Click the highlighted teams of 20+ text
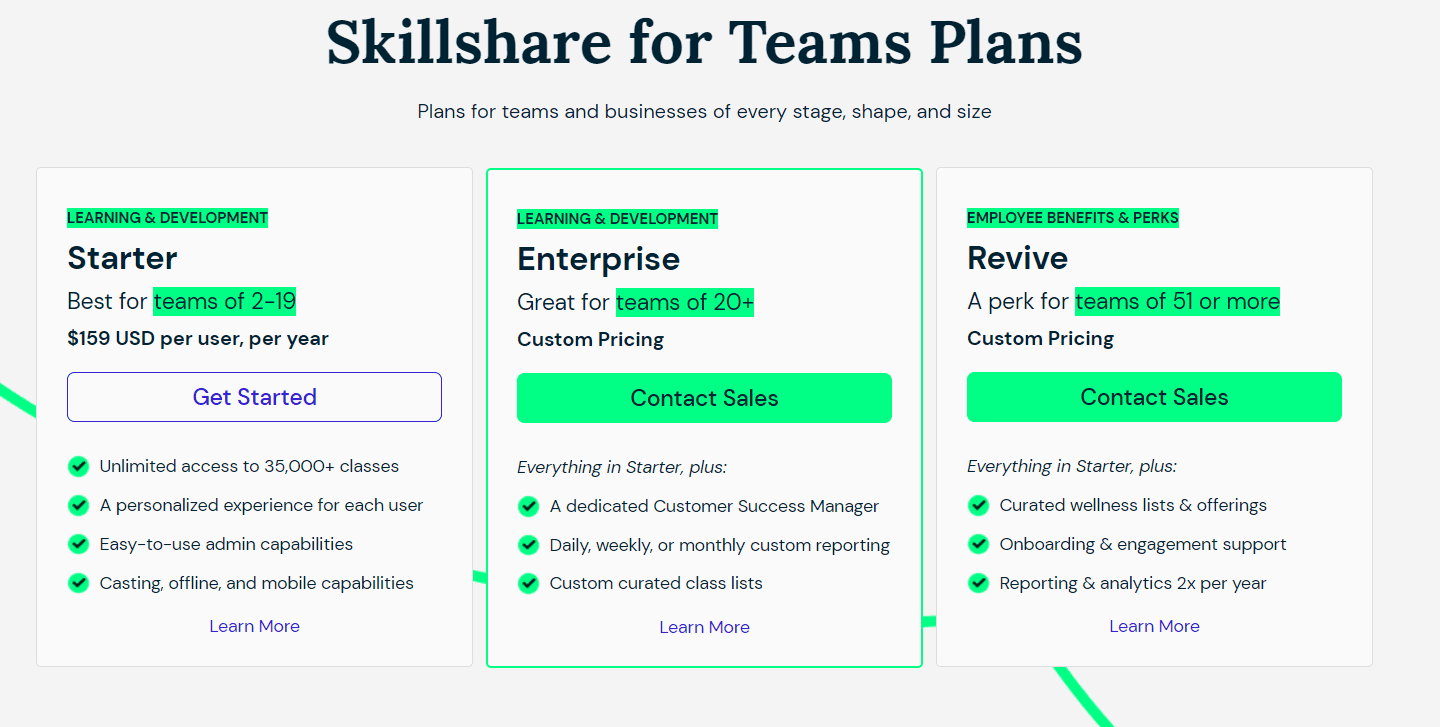 coord(685,302)
